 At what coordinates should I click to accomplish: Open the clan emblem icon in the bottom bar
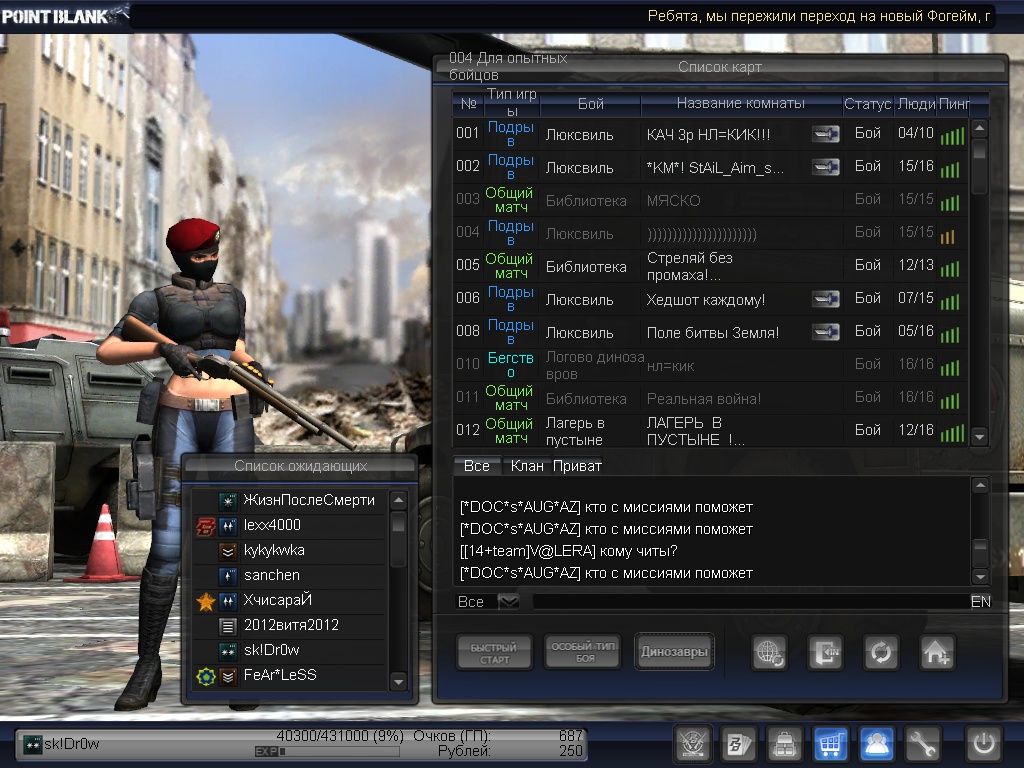[x=692, y=743]
